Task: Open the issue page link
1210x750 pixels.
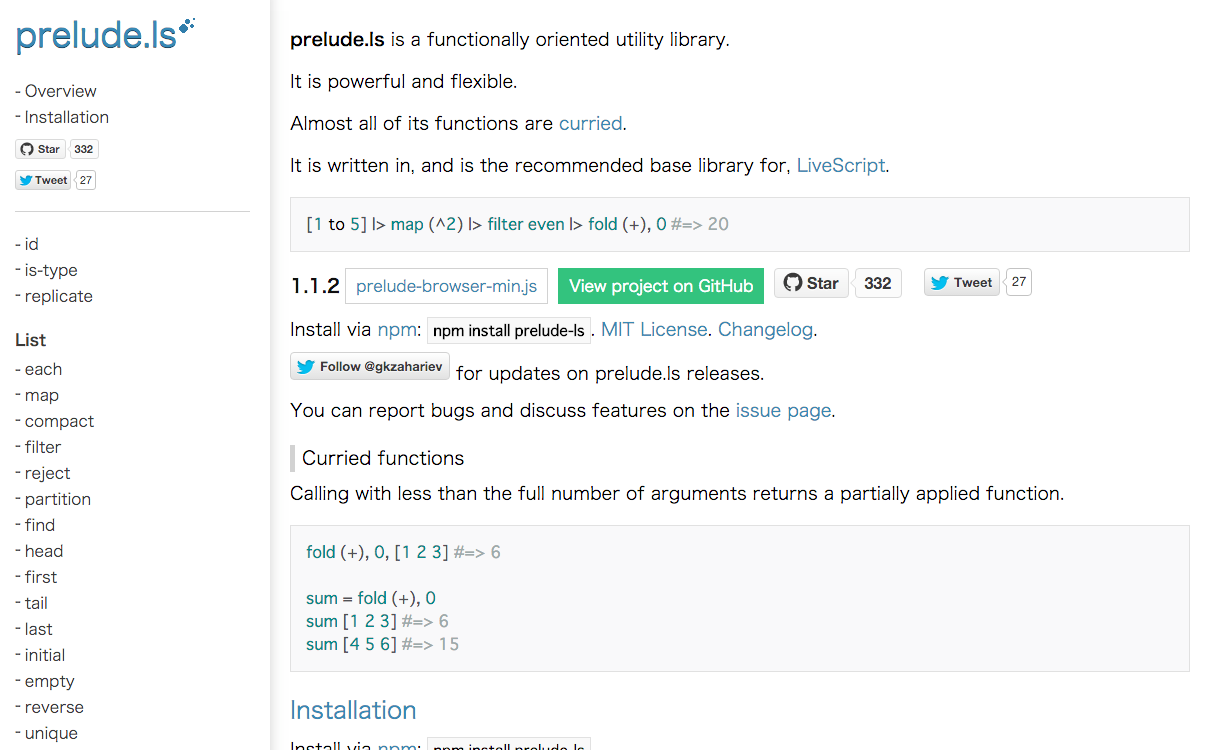Action: [x=783, y=410]
